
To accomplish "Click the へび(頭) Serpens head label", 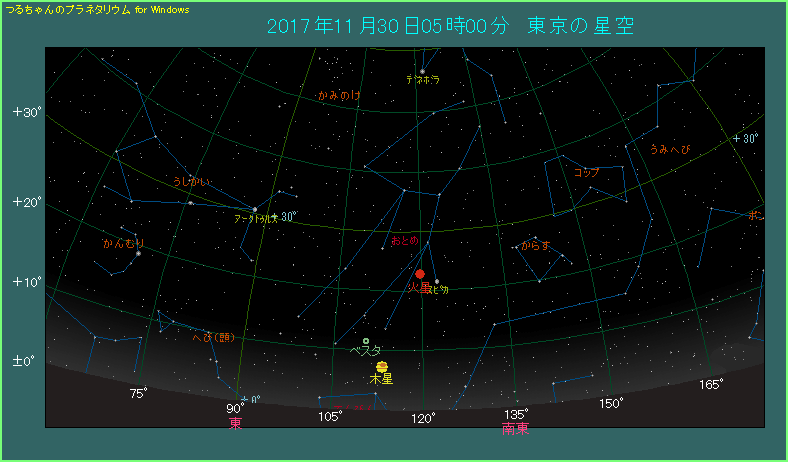I will tap(213, 337).
